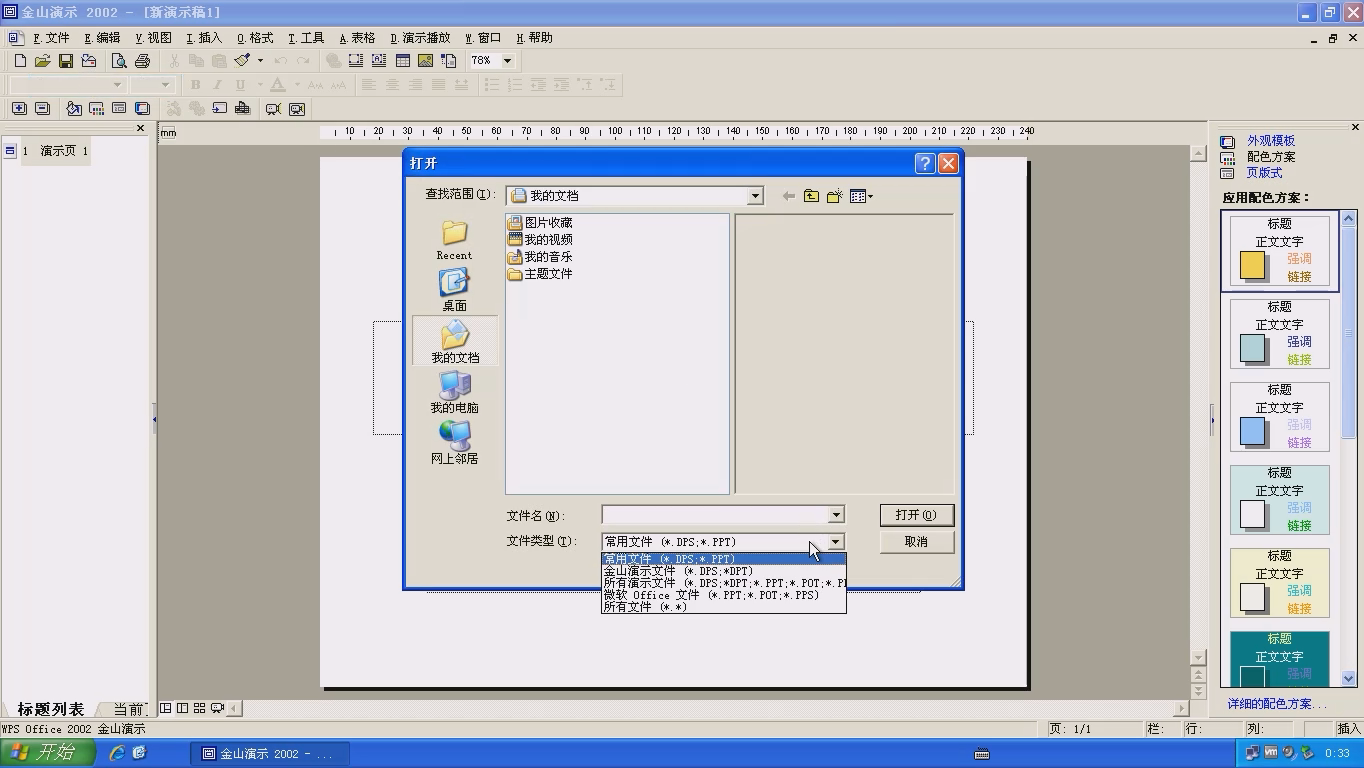Image resolution: width=1364 pixels, height=768 pixels.
Task: Open the 插入 menu
Action: (x=204, y=38)
